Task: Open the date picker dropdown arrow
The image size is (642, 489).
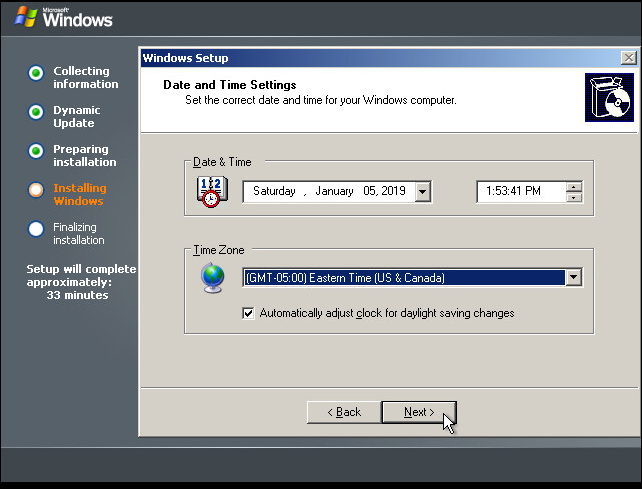Action: (423, 192)
